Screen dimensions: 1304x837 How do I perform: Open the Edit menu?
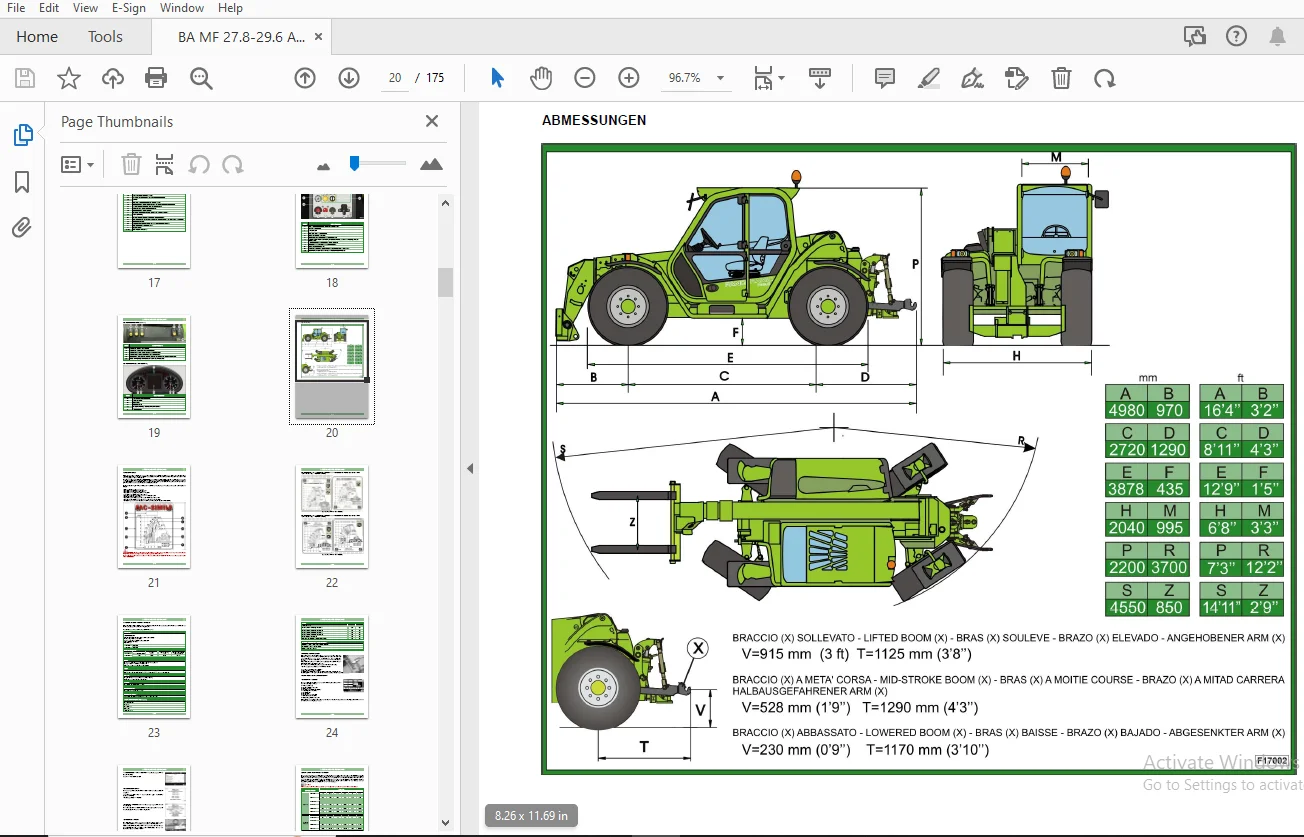pyautogui.click(x=49, y=8)
